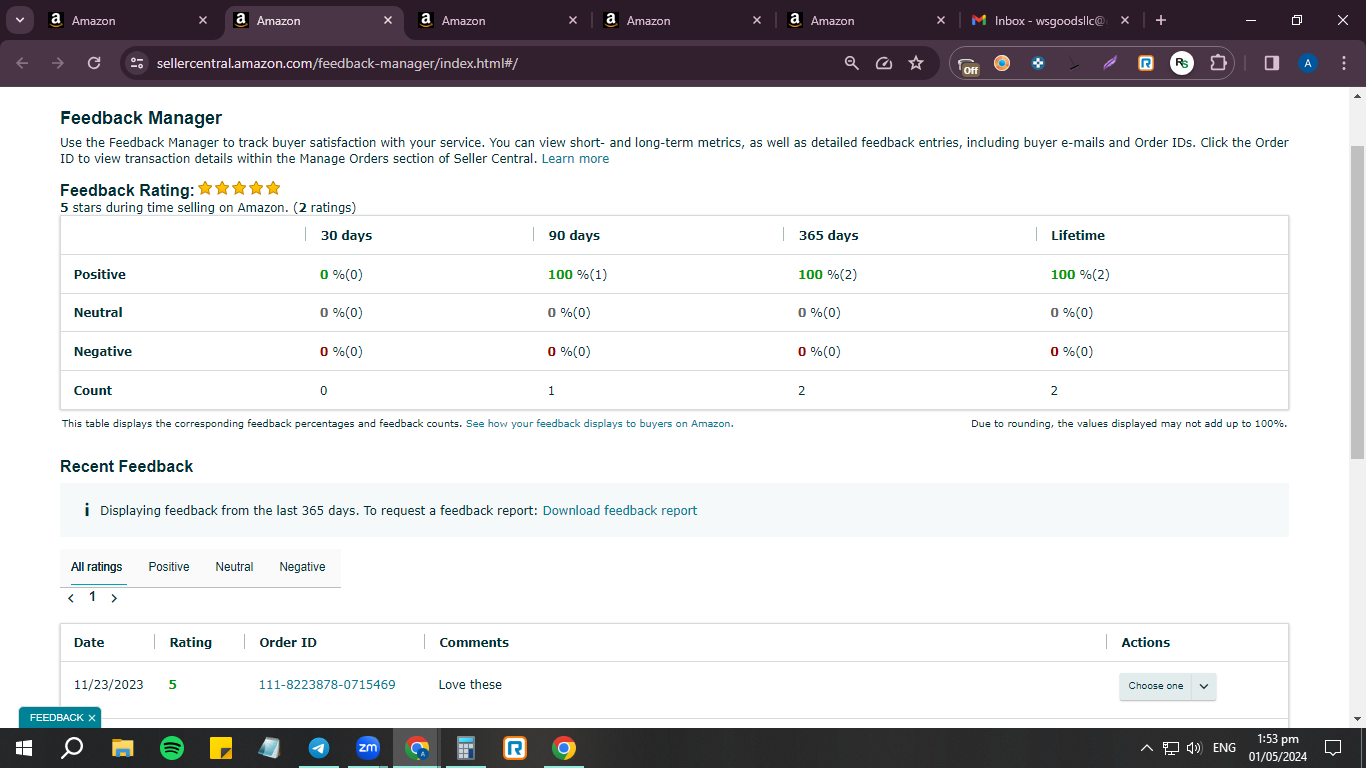Screen dimensions: 1366x768
Task: Click the extension icon with the Off badge
Action: pos(968,64)
